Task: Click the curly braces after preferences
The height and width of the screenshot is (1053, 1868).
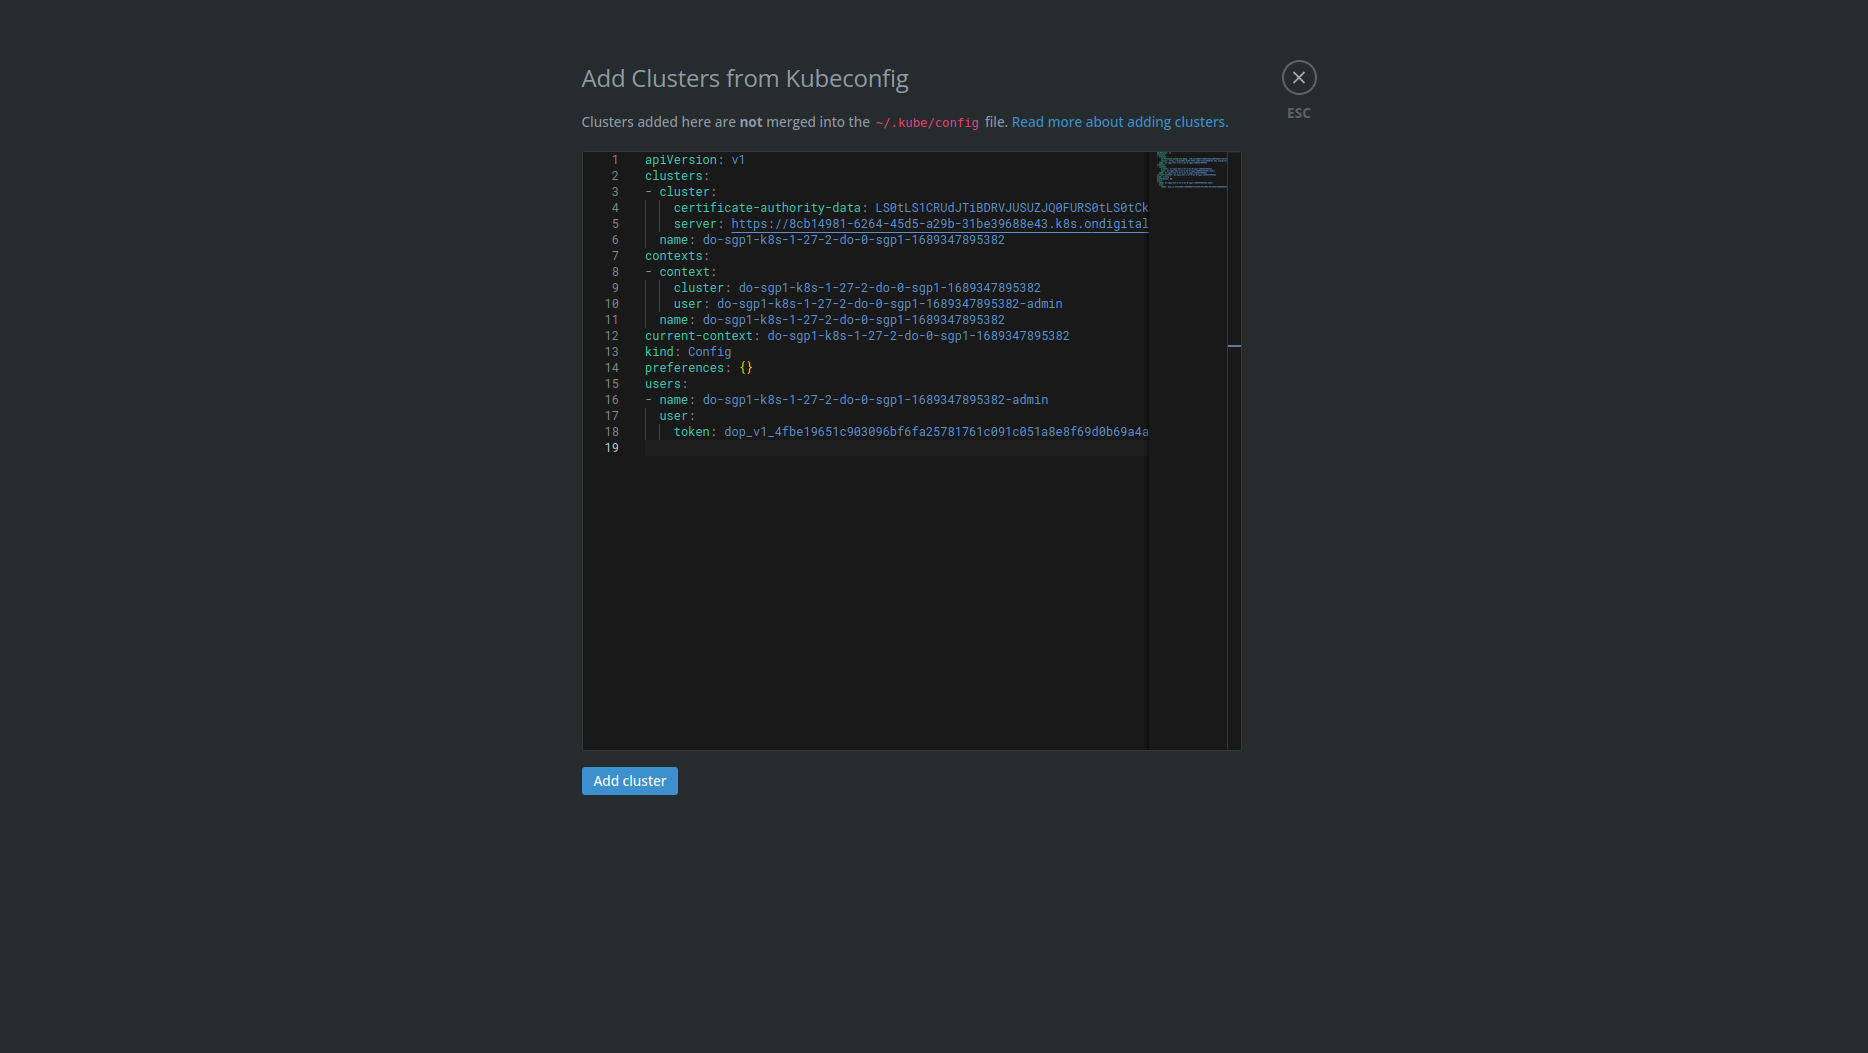Action: pyautogui.click(x=746, y=368)
